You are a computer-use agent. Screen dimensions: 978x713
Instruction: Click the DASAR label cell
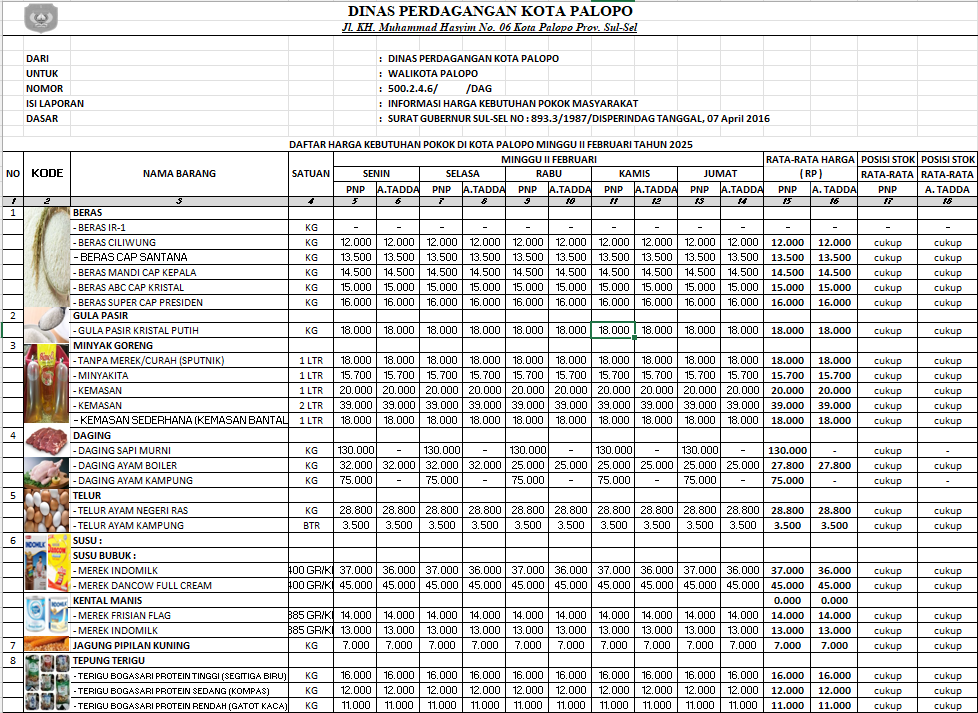pos(42,119)
